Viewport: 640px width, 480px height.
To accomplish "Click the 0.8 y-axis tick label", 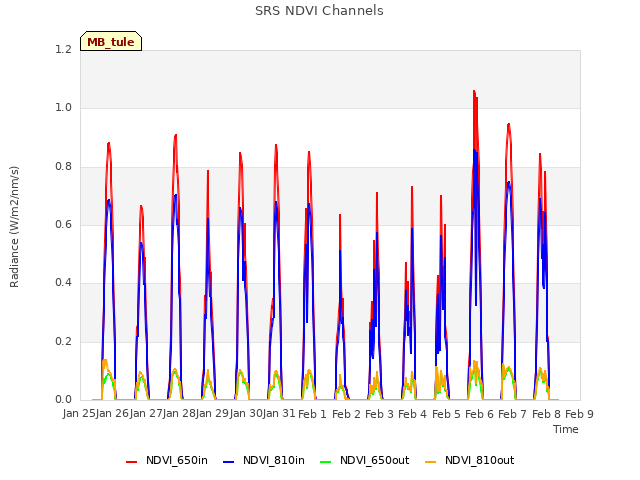I will [64, 166].
